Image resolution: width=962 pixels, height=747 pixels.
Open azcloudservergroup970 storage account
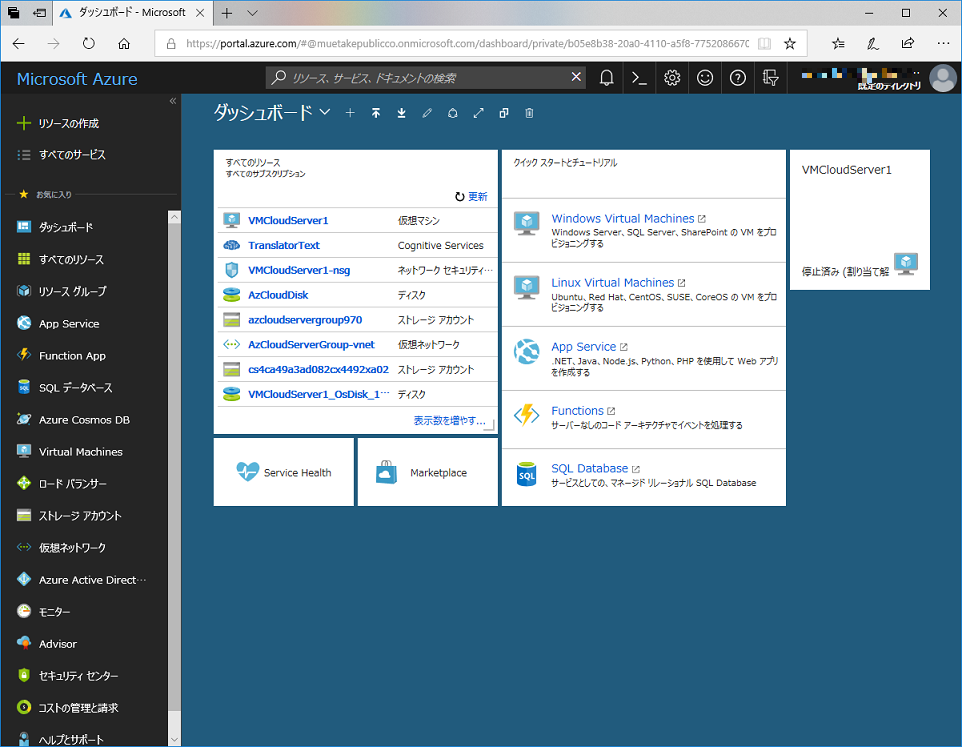click(x=305, y=320)
